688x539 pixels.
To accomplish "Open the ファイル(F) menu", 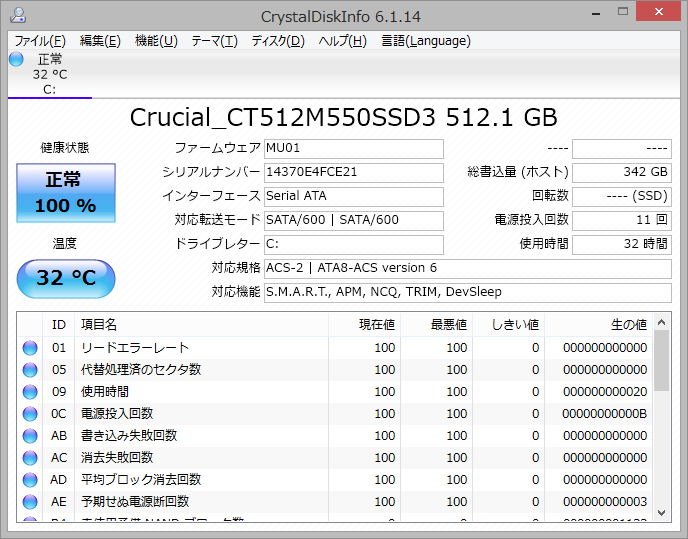I will tap(40, 41).
